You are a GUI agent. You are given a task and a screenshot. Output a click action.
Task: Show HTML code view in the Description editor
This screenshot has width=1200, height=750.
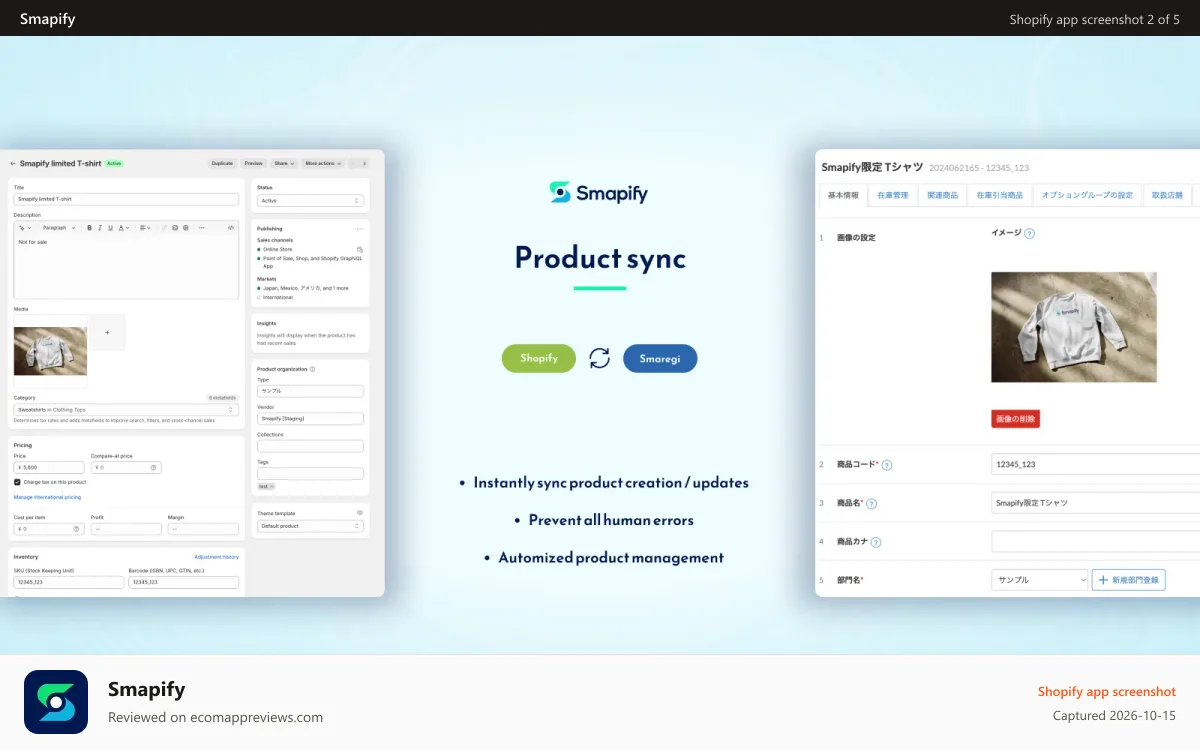click(x=231, y=228)
